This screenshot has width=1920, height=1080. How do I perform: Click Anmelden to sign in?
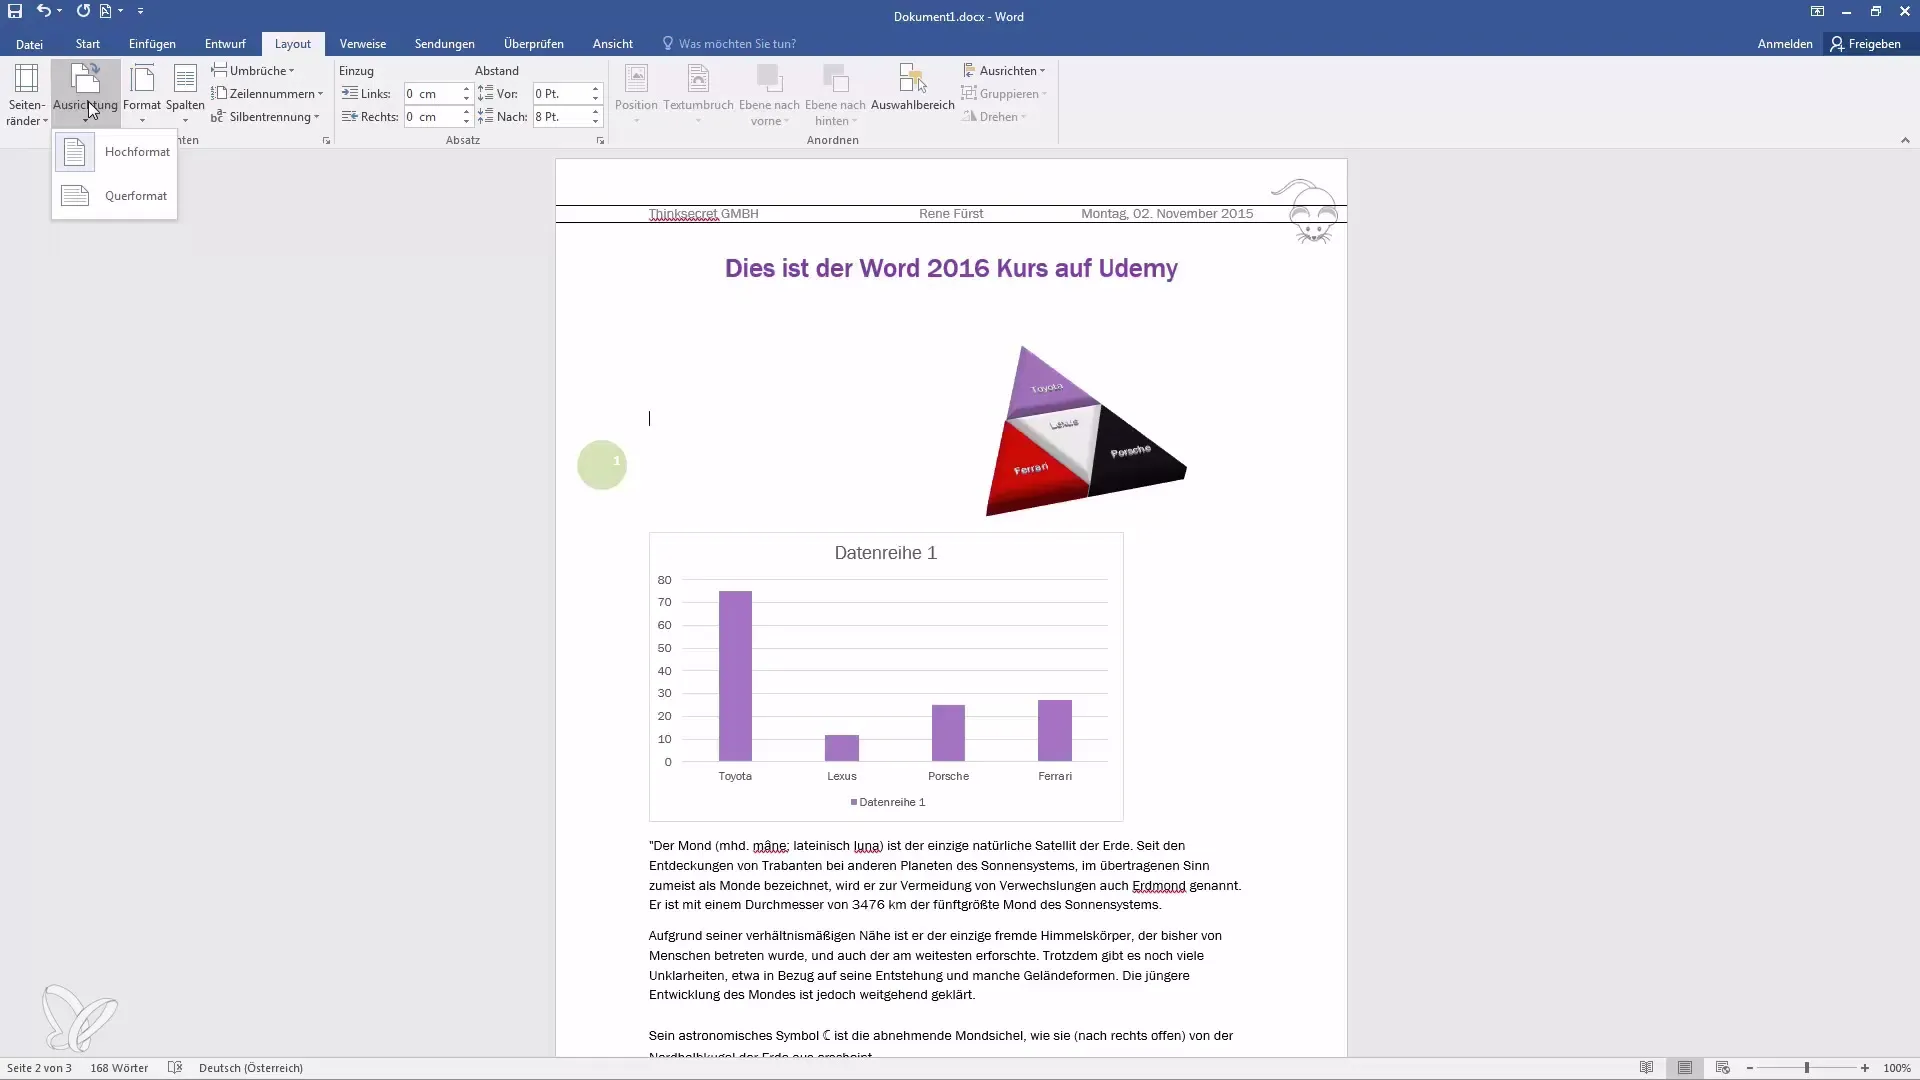1785,44
